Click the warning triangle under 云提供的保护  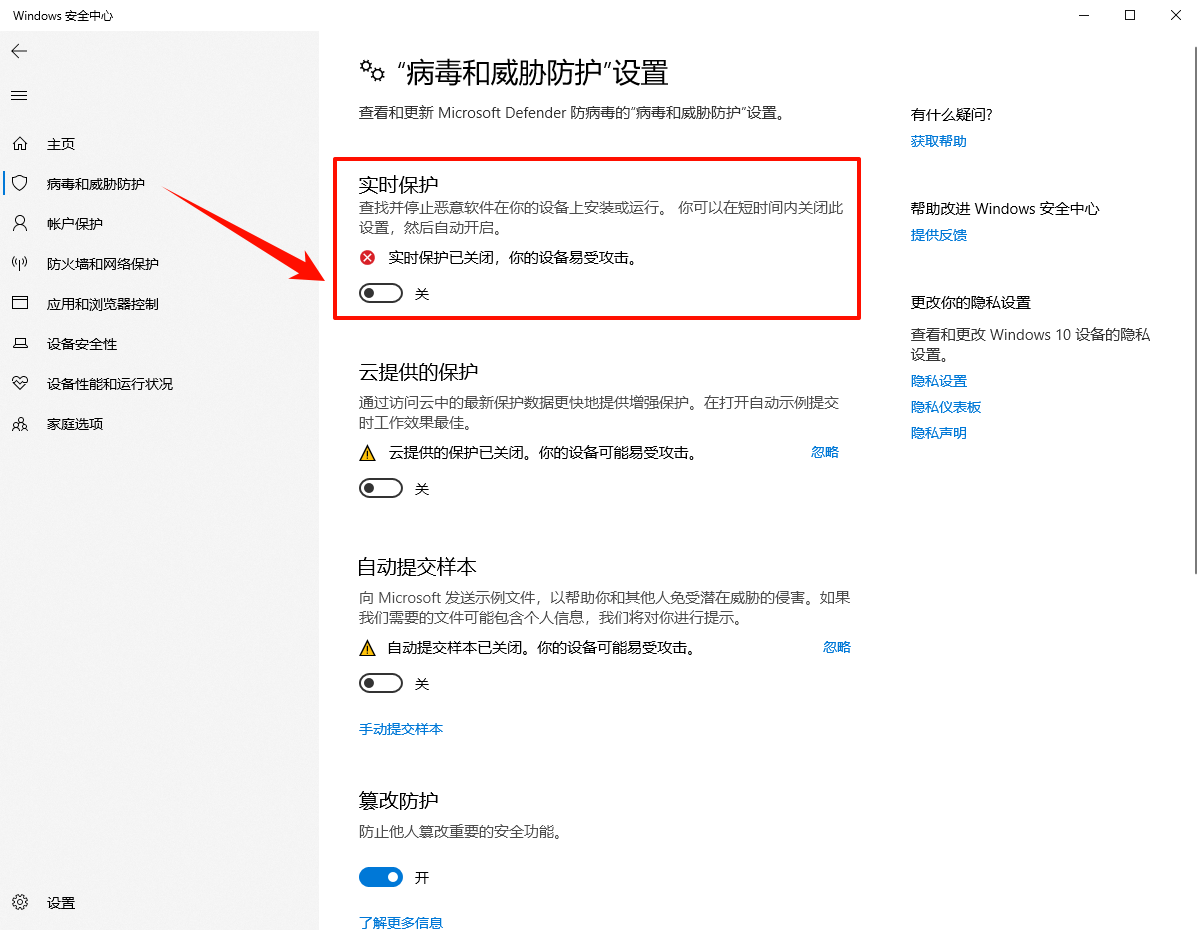(368, 453)
